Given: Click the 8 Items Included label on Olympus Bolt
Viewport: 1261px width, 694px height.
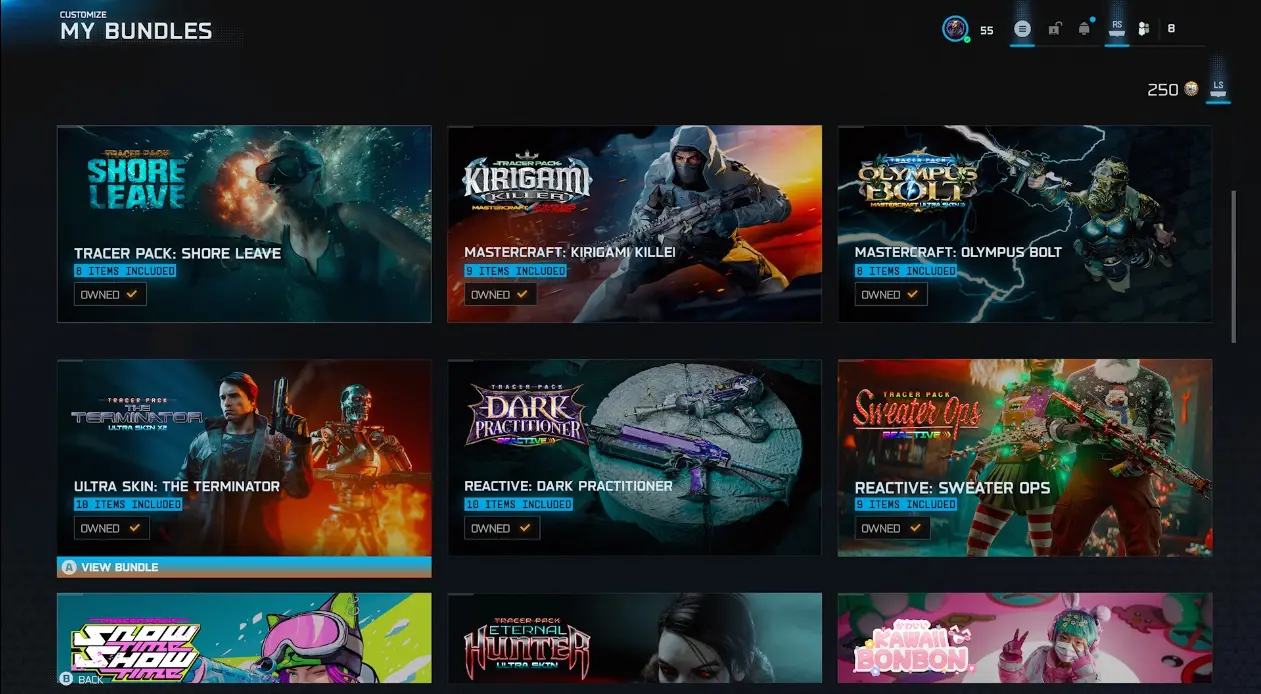Looking at the screenshot, I should [x=906, y=271].
